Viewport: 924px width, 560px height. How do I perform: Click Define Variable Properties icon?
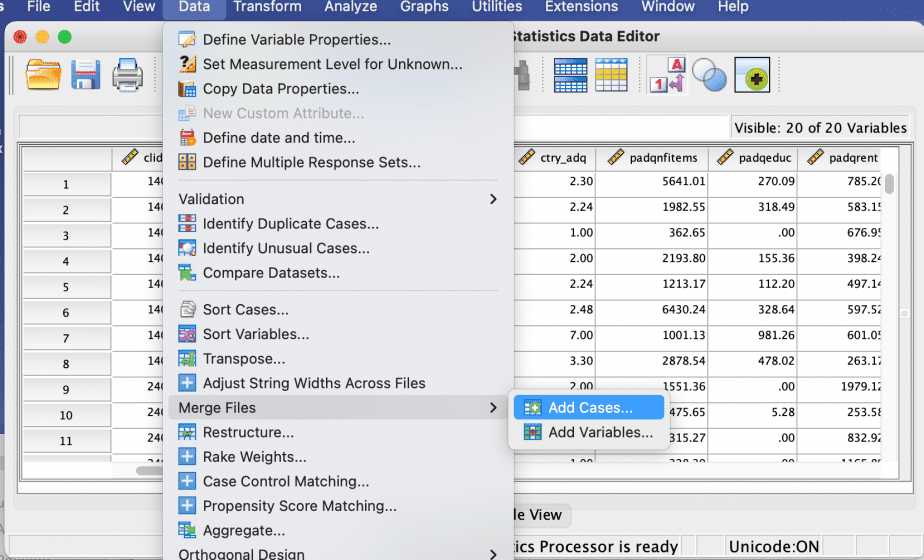coord(187,39)
